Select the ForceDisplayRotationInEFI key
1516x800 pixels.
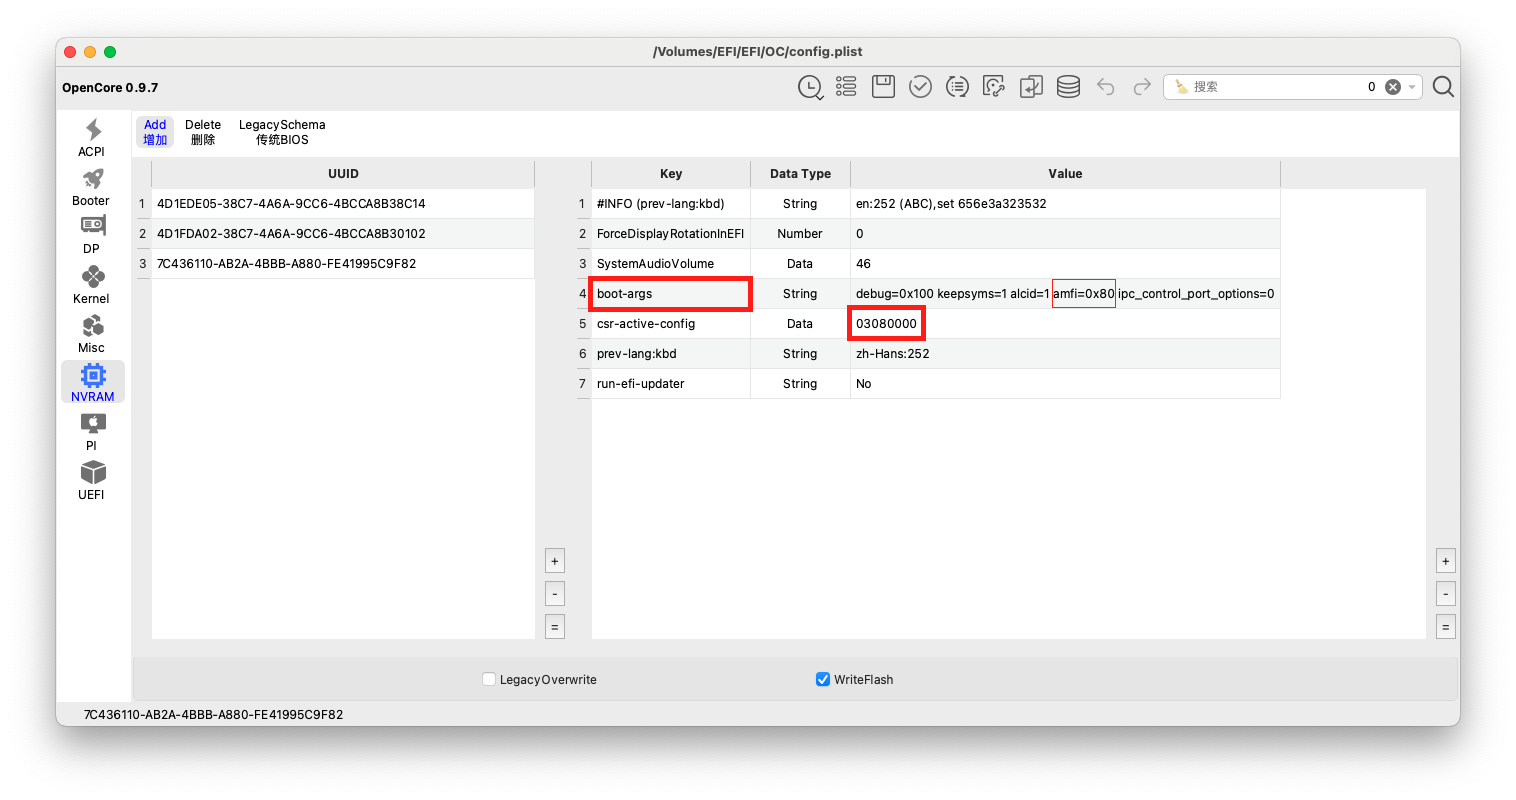pyautogui.click(x=671, y=234)
